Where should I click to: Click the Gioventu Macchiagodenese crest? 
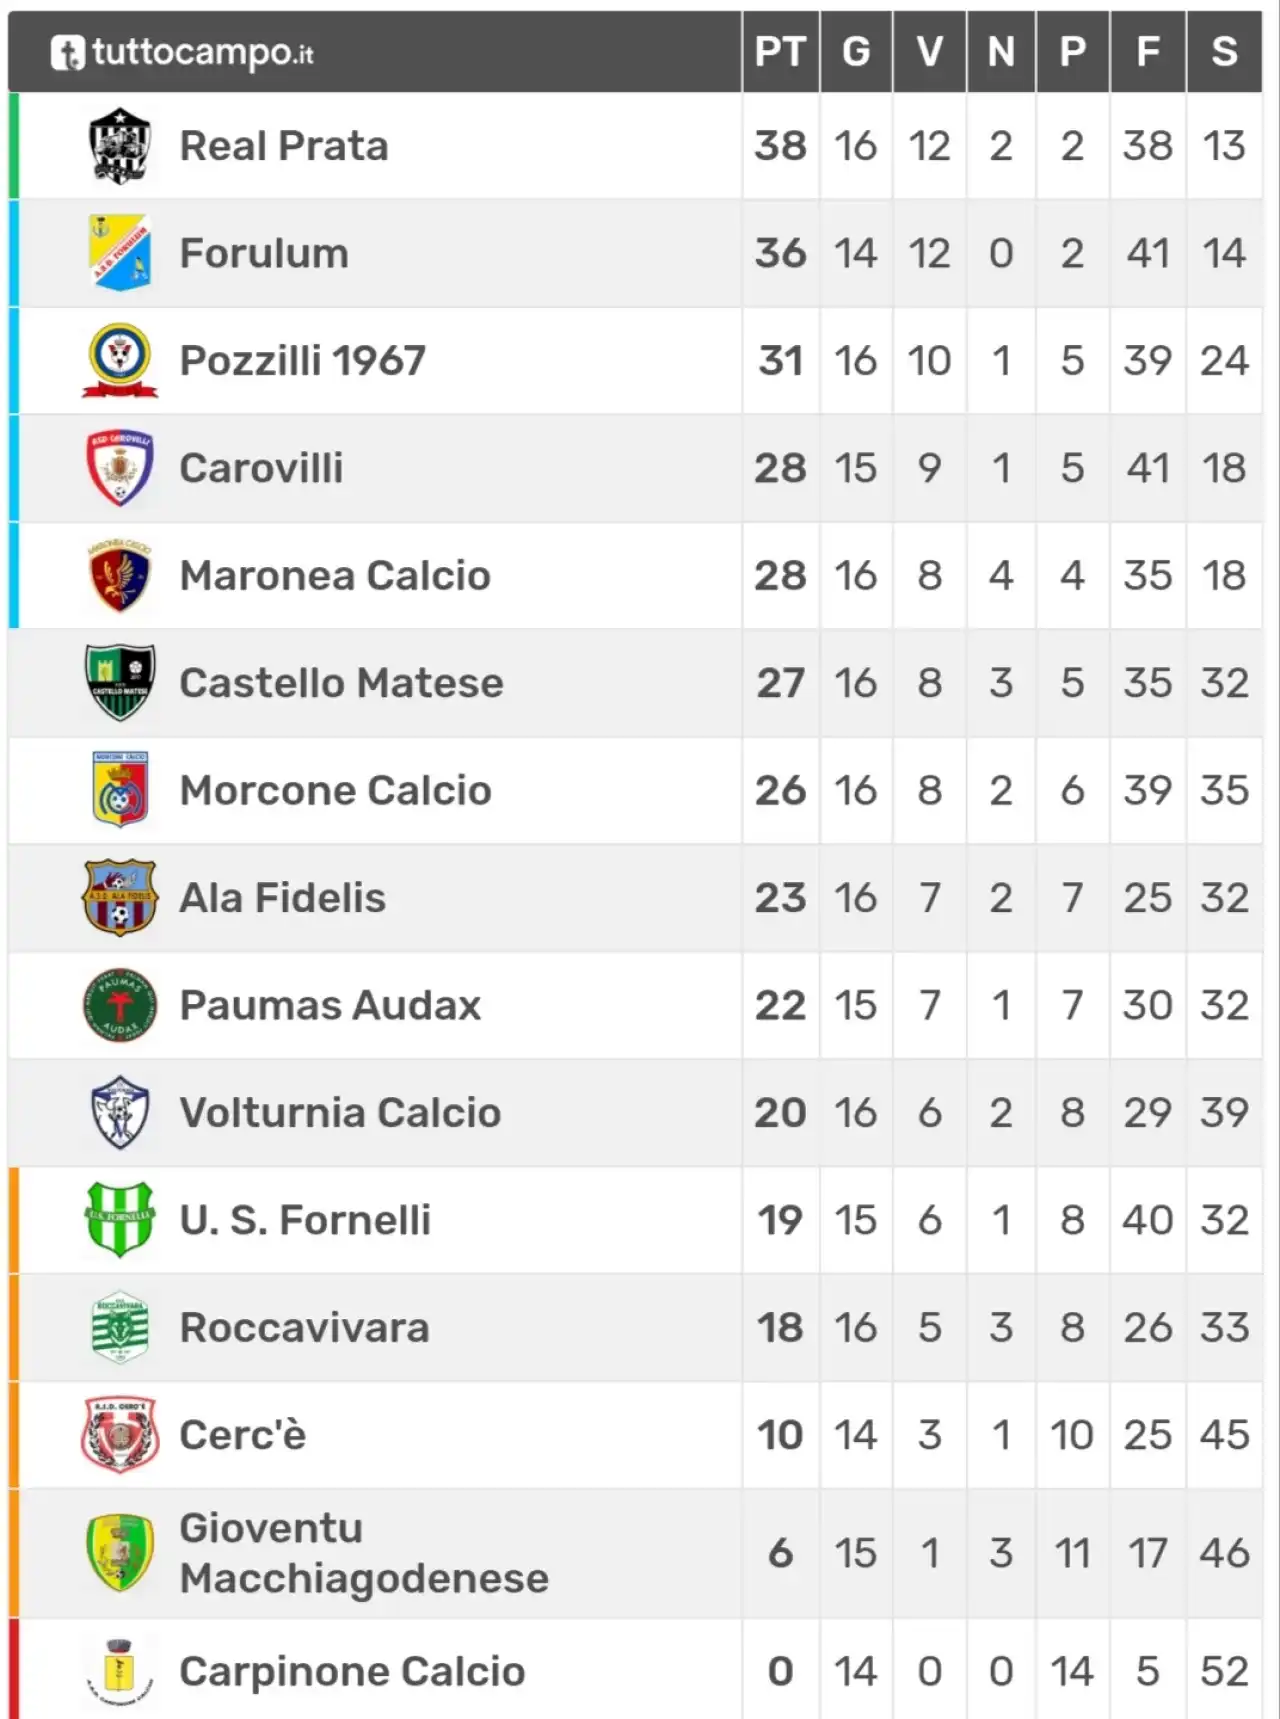(120, 1553)
